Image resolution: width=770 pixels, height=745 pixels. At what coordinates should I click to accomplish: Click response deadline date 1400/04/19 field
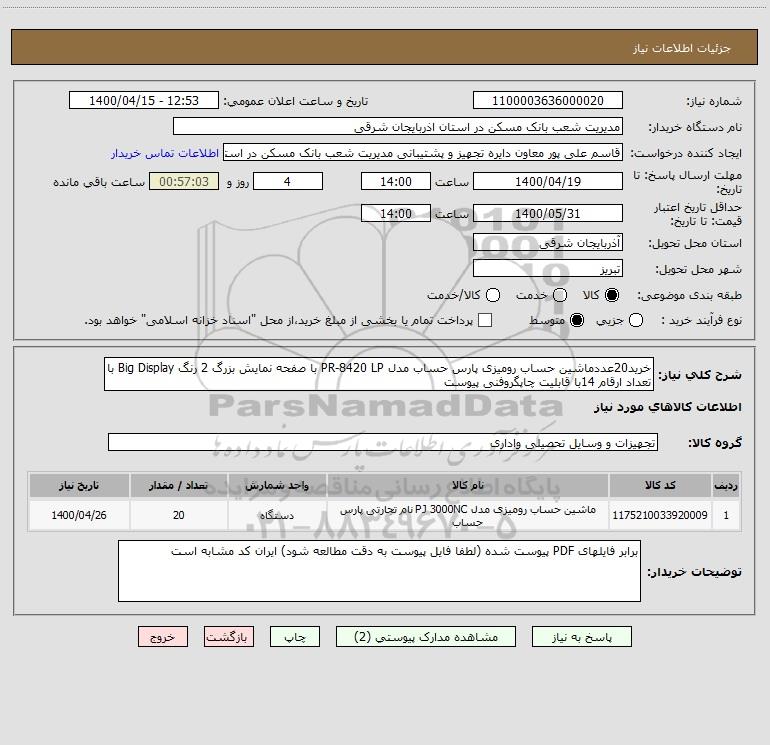click(x=548, y=181)
